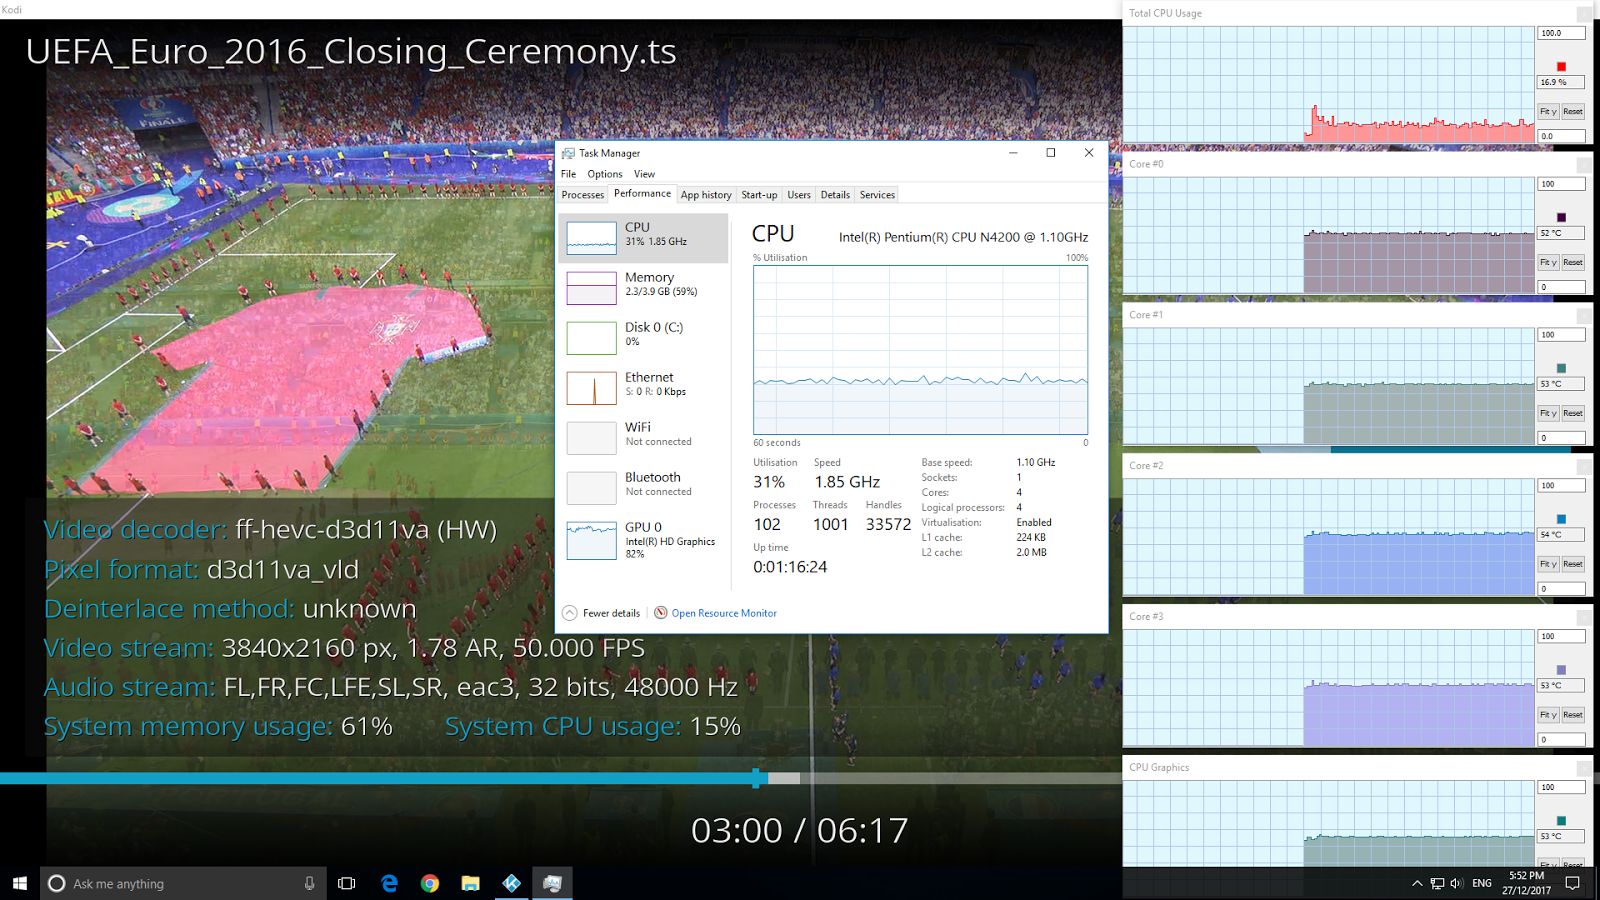Activate the Cortana microphone icon

tap(309, 883)
